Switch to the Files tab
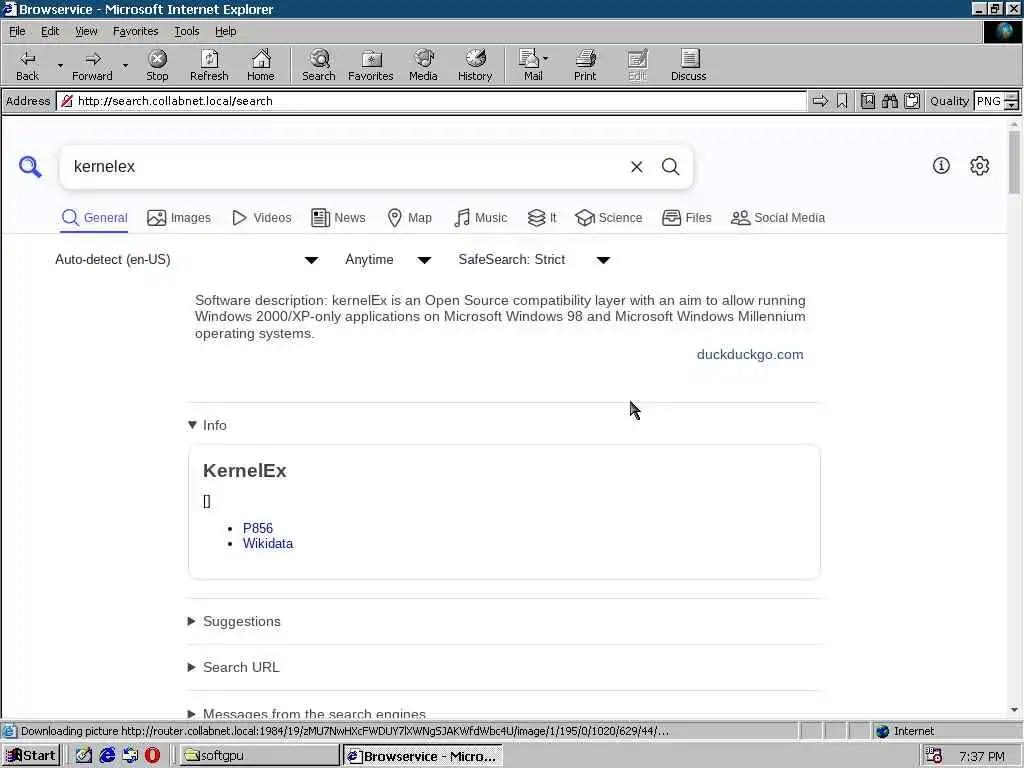 686,217
